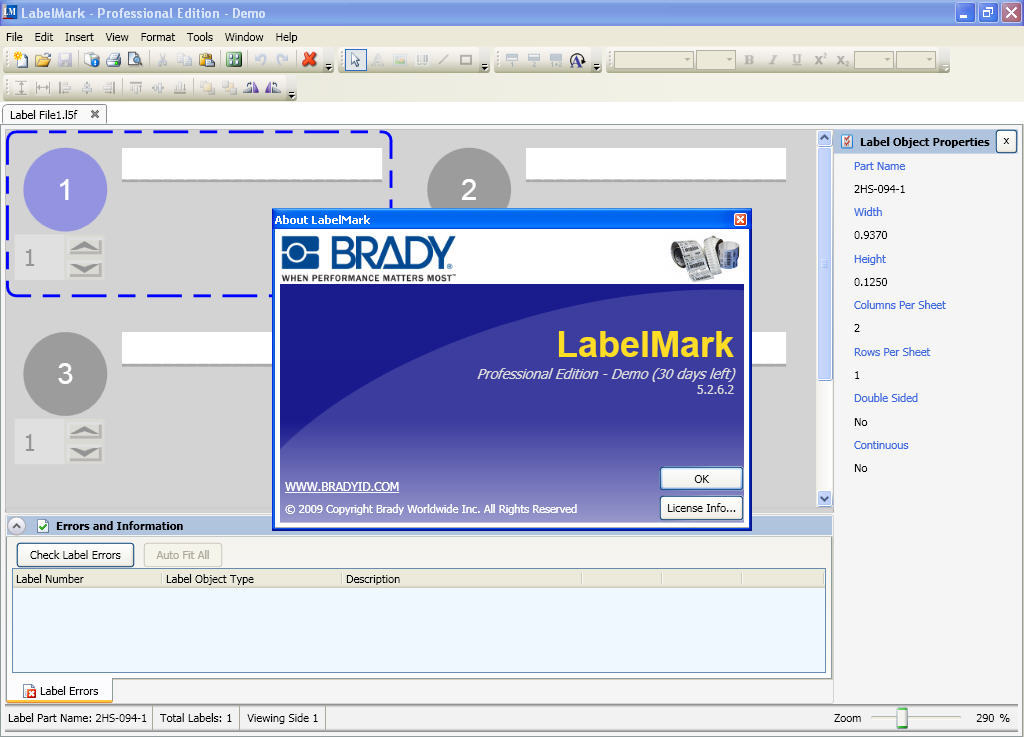Click the Paste clipboard icon
This screenshot has width=1024, height=737.
[207, 60]
